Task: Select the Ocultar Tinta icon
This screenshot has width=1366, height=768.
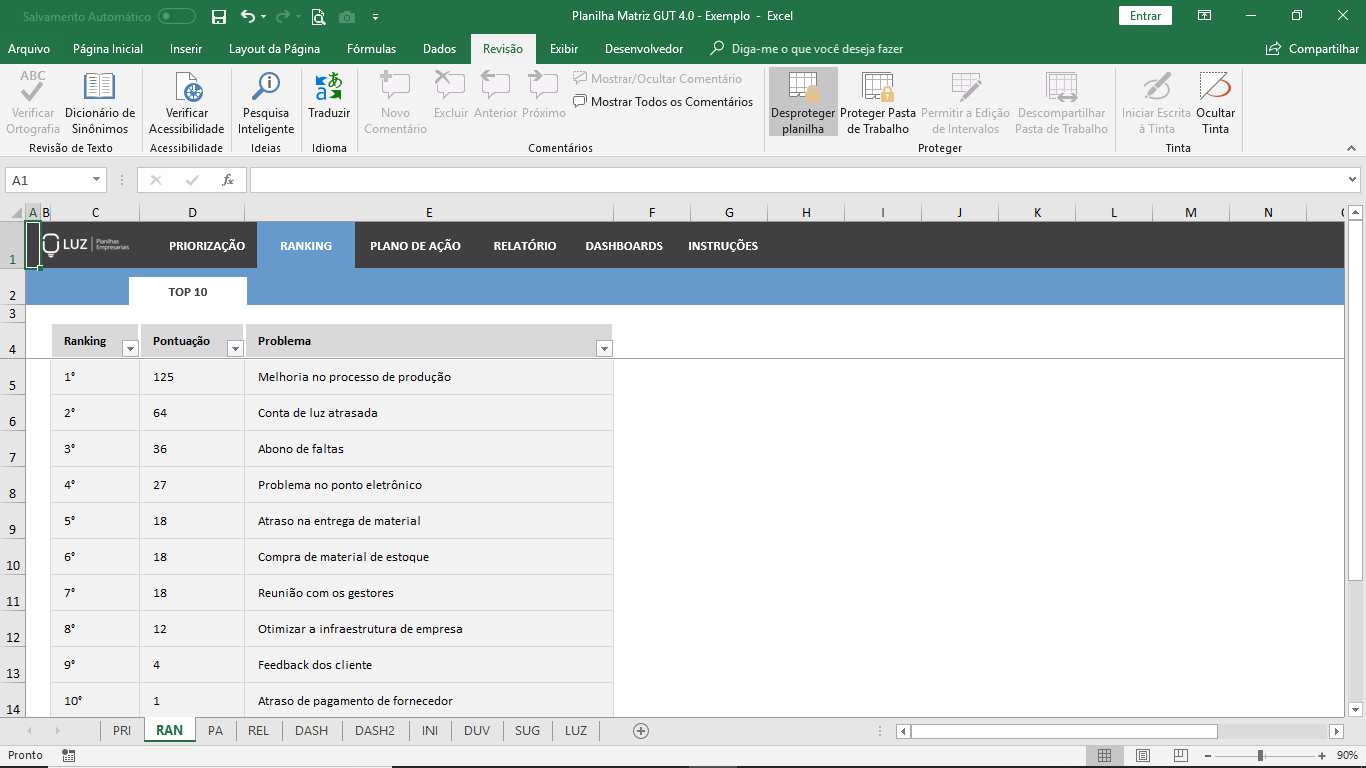Action: click(1215, 87)
